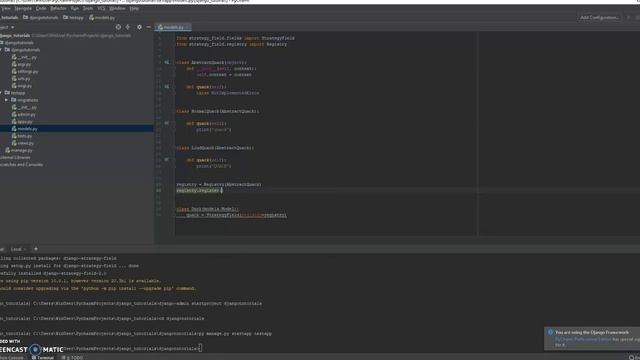Viewport: 640px width, 360px height.
Task: Click line importing StrategyField
Action: pos(235,38)
